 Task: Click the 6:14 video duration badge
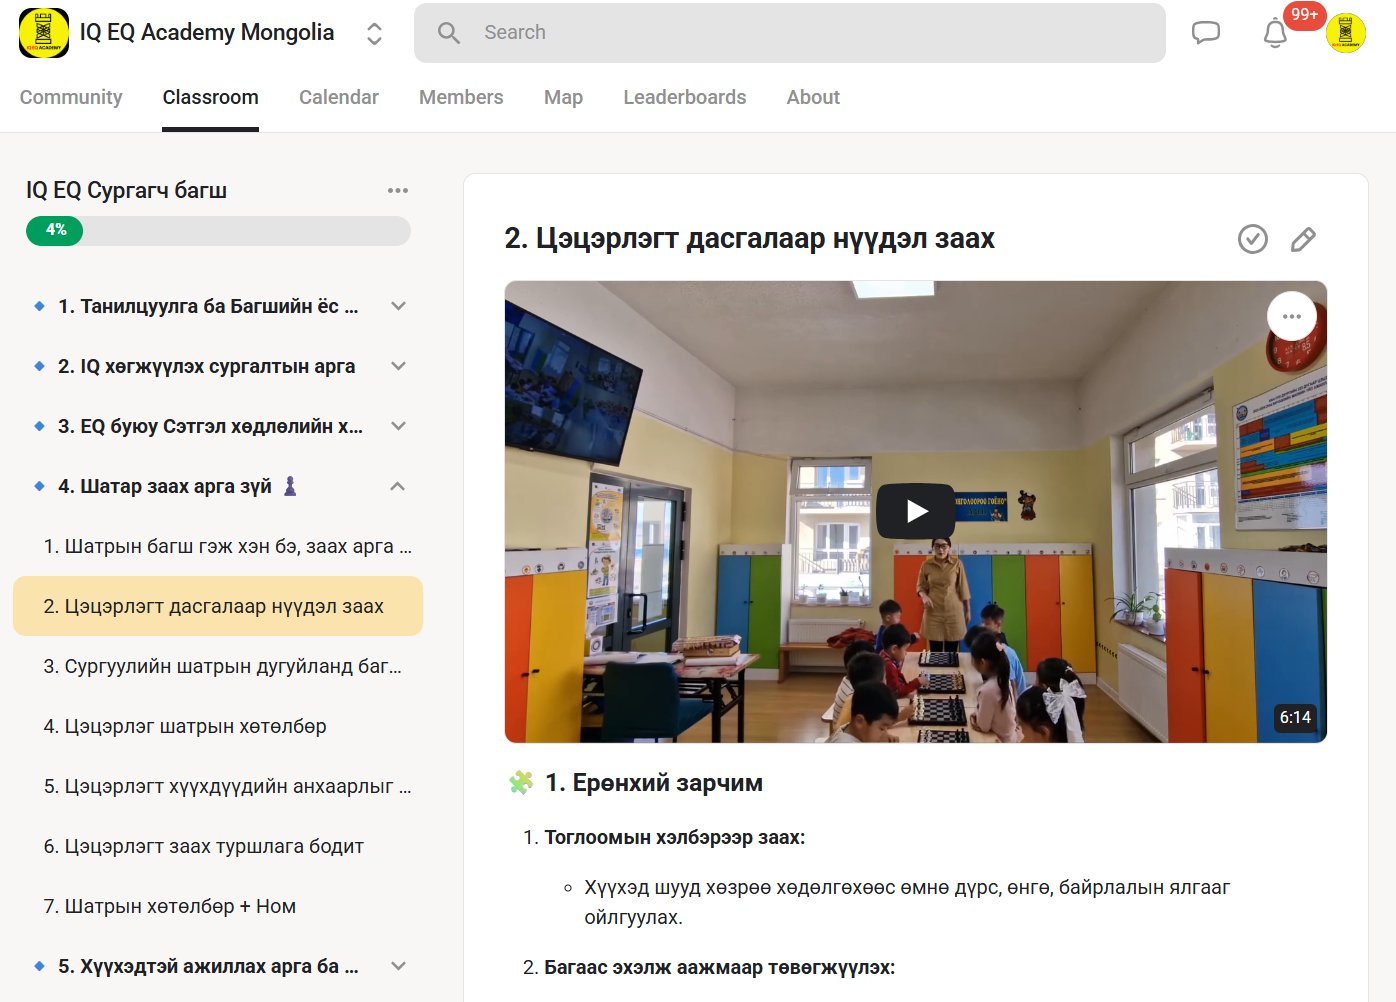(x=1295, y=717)
